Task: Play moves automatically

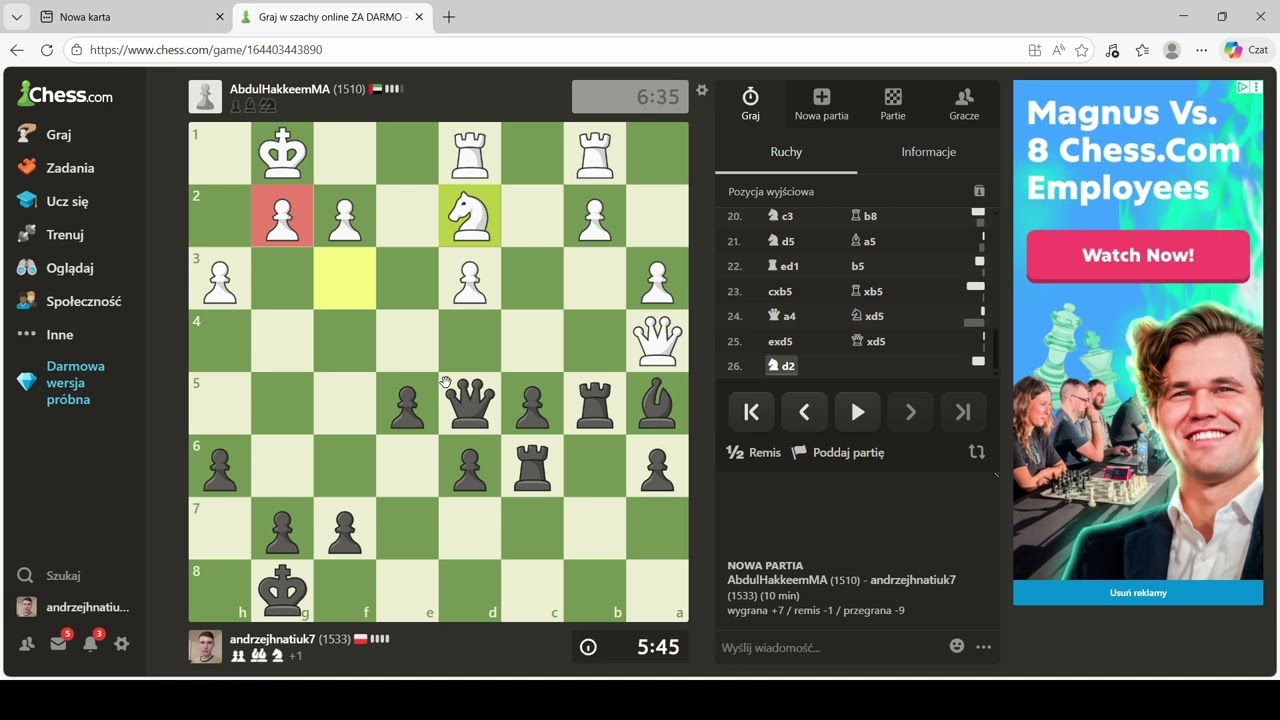Action: click(857, 412)
